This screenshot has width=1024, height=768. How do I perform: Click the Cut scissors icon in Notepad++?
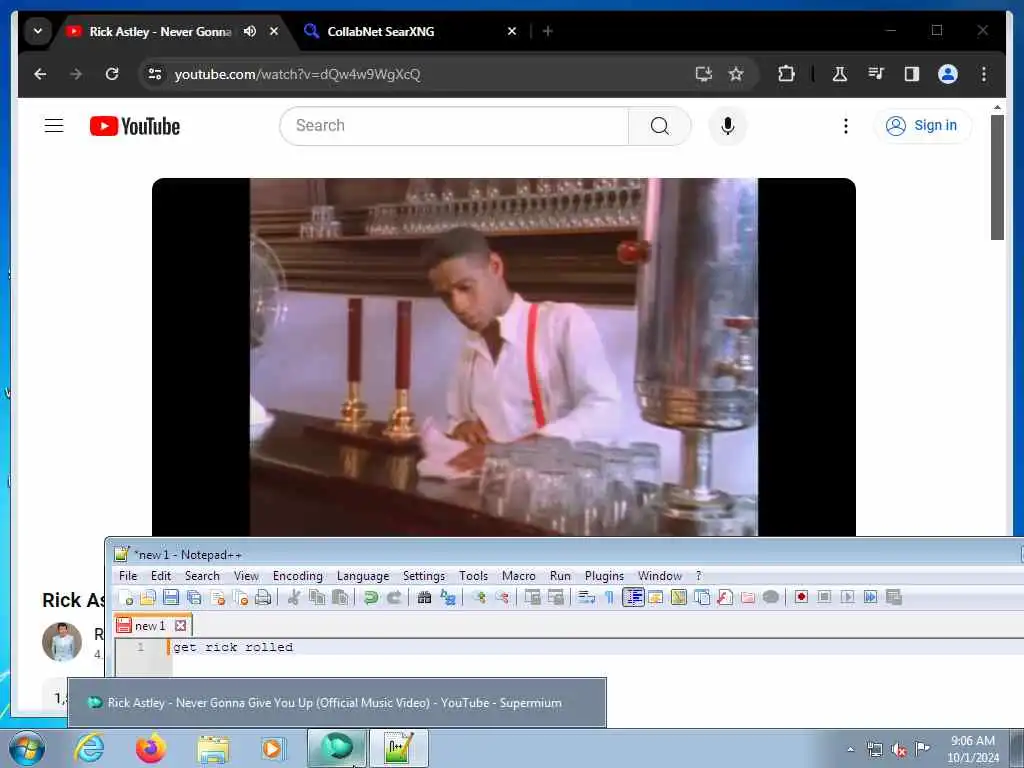click(294, 598)
